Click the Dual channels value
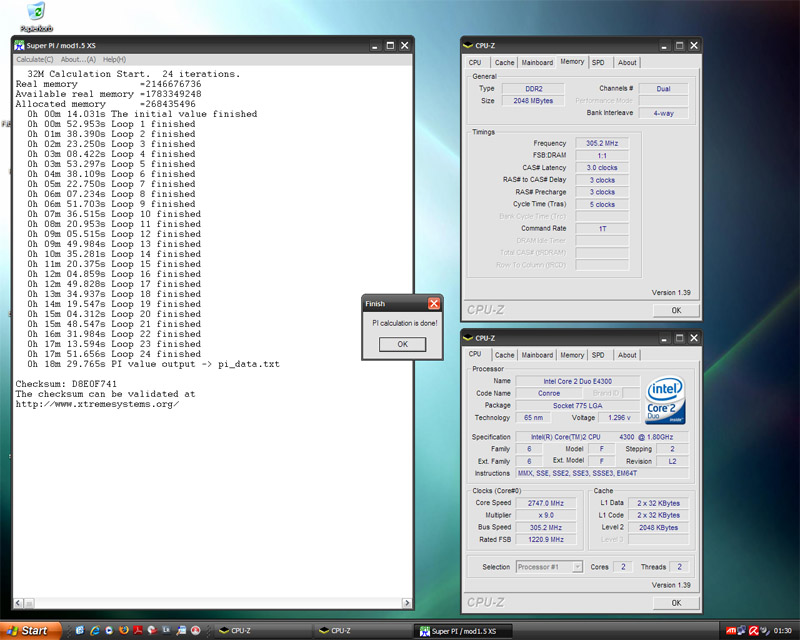Viewport: 800px width, 640px height. 663,88
